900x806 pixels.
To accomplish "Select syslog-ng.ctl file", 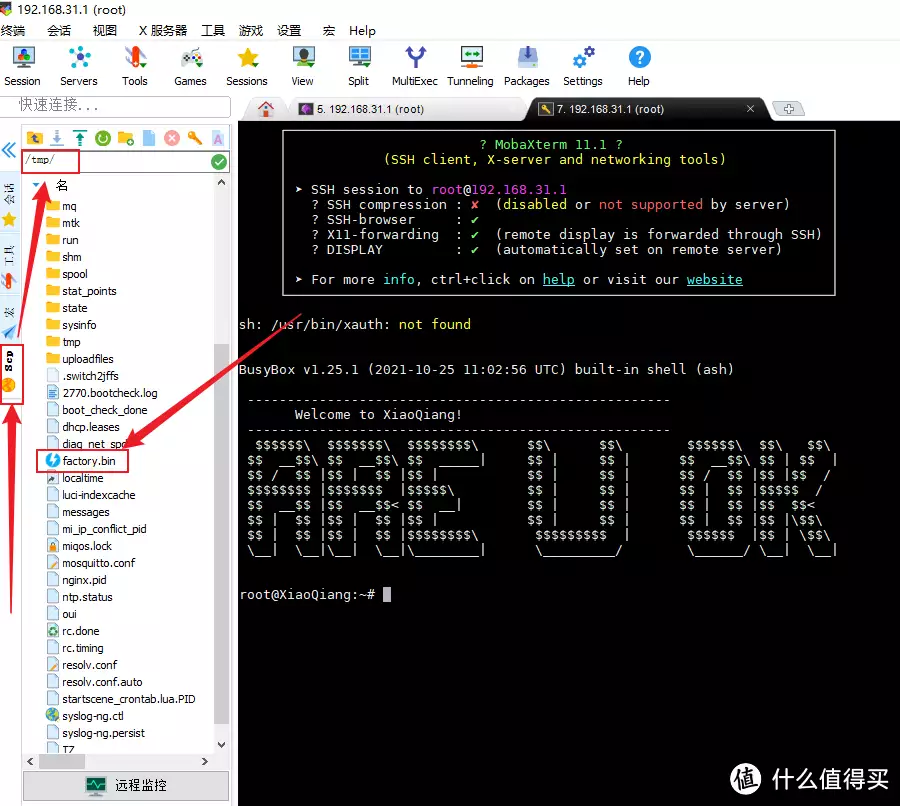I will pos(85,716).
